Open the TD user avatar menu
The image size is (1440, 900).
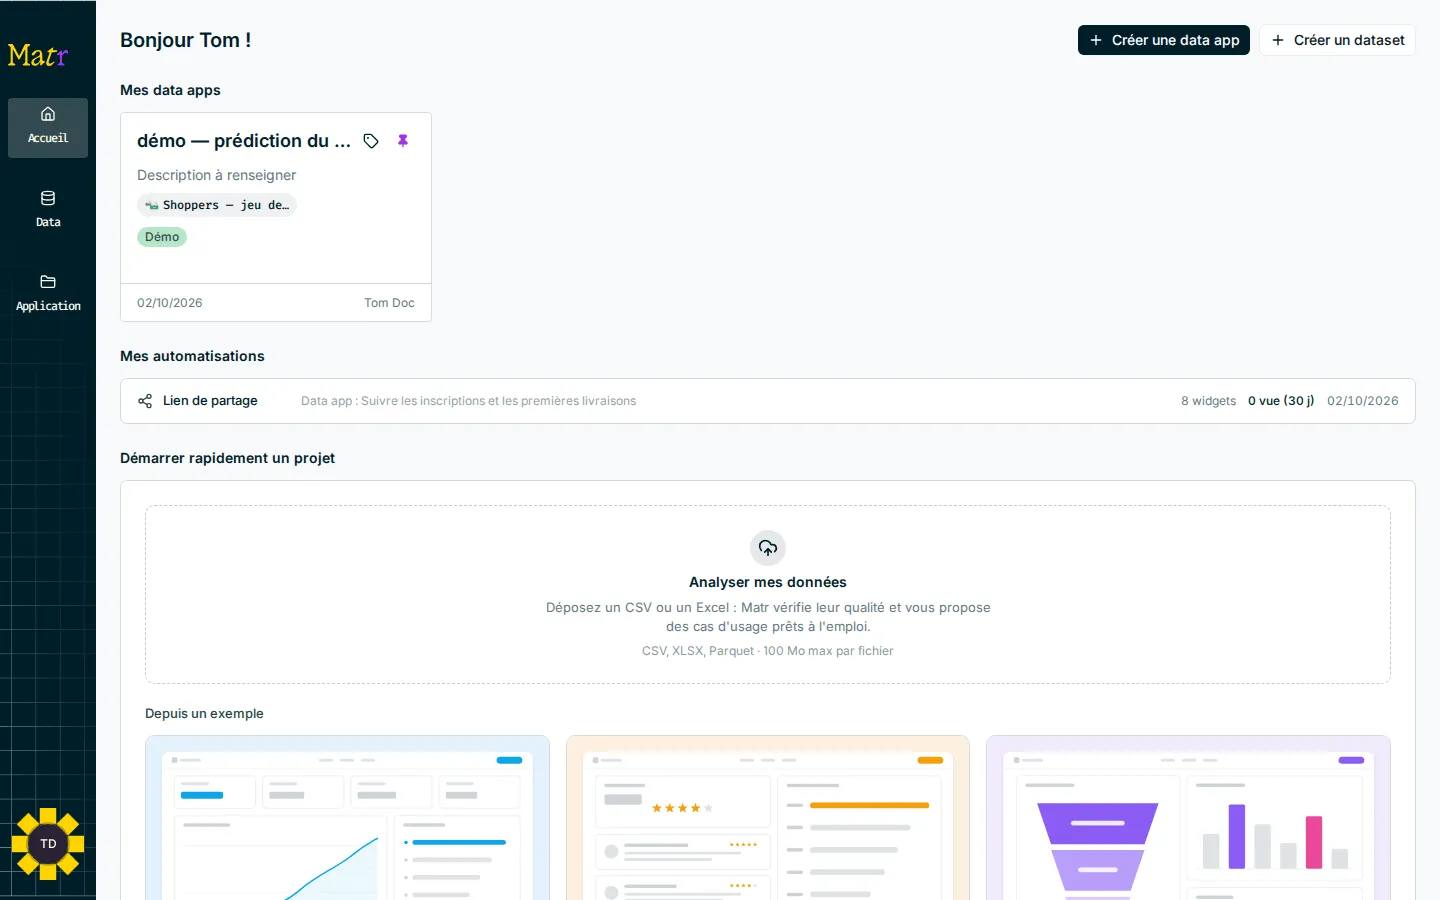[48, 844]
